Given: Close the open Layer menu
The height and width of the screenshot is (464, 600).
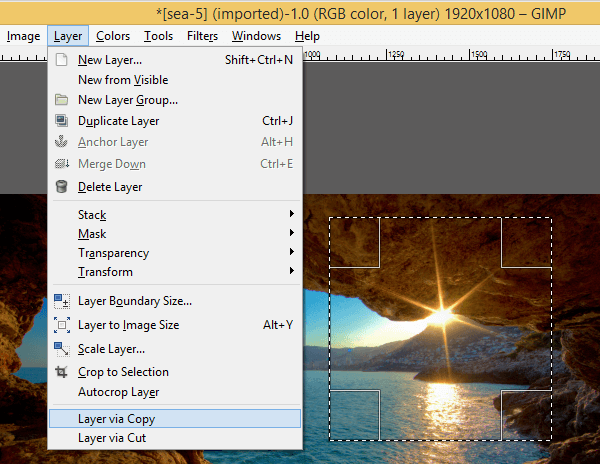Looking at the screenshot, I should point(68,36).
